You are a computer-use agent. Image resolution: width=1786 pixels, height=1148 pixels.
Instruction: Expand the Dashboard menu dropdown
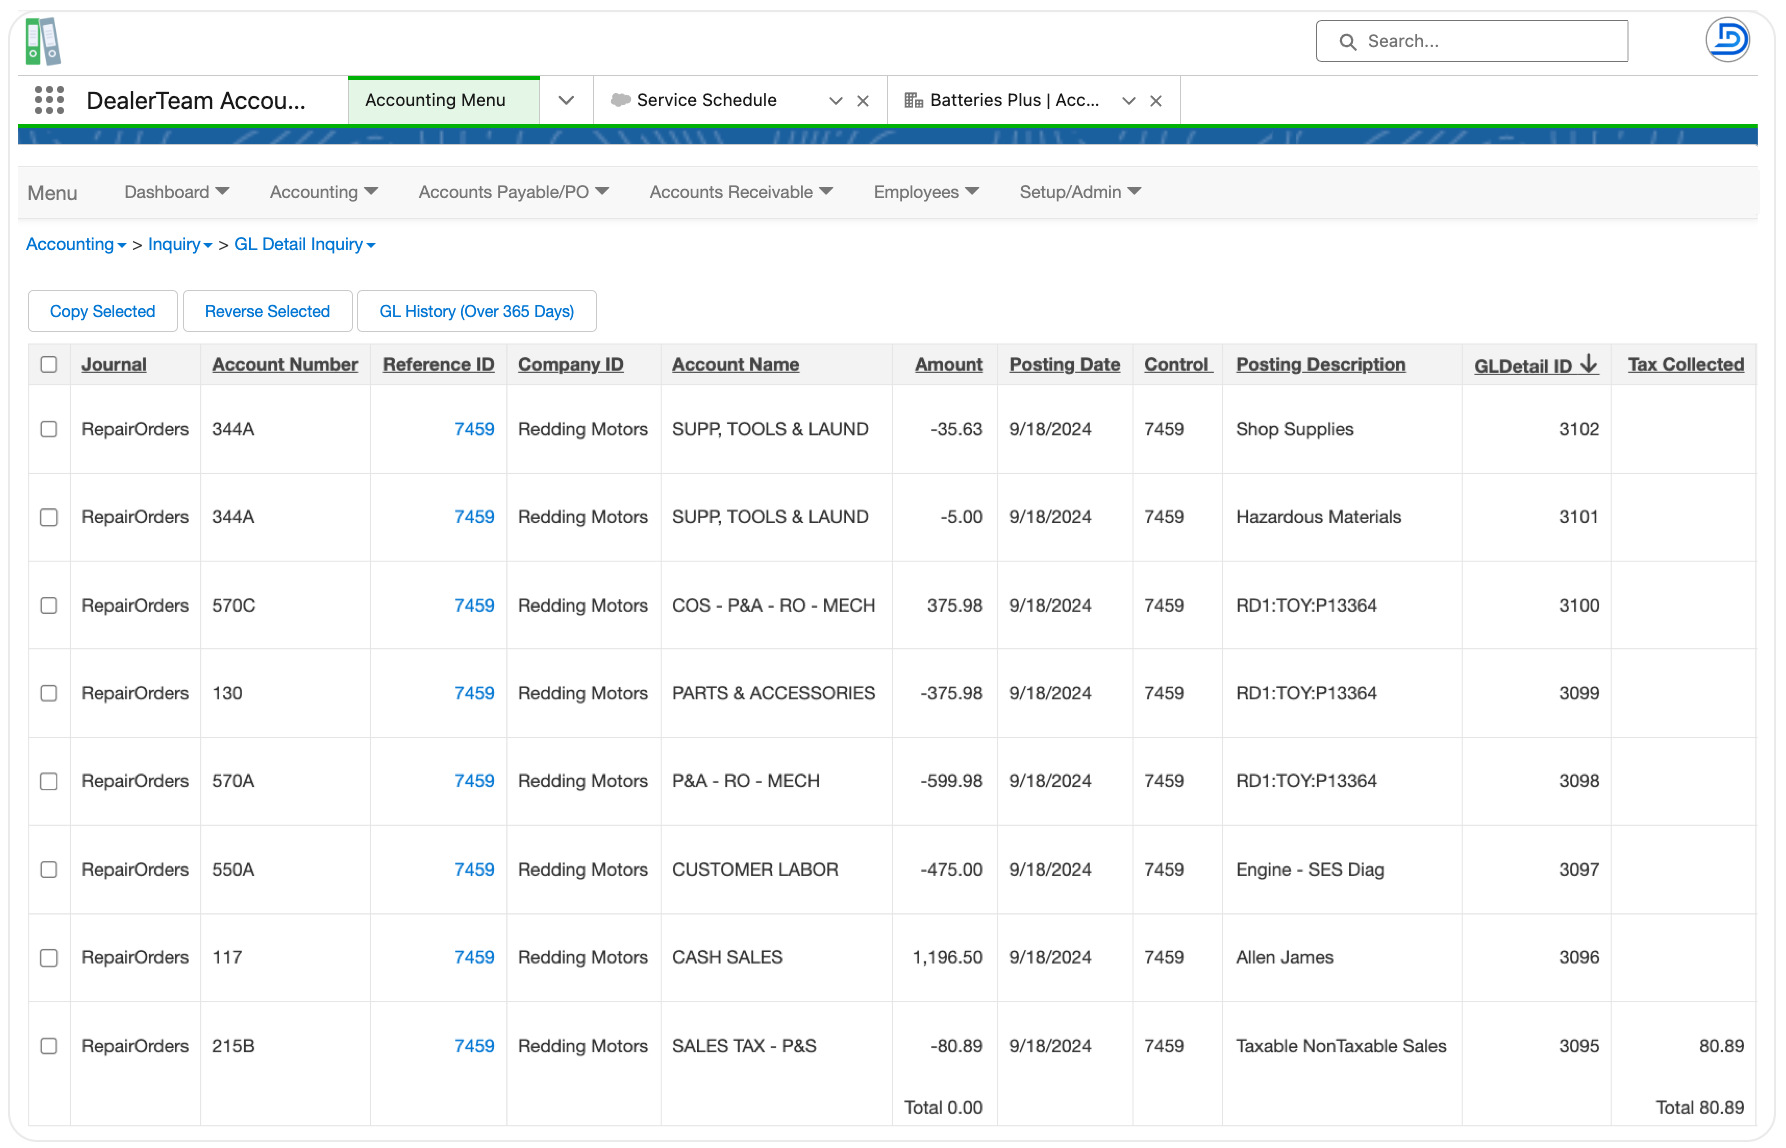pyautogui.click(x=177, y=192)
